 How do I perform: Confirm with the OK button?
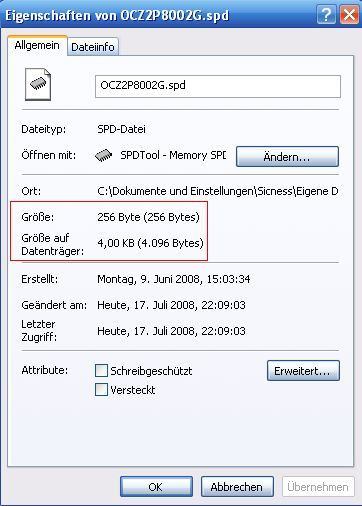point(156,487)
